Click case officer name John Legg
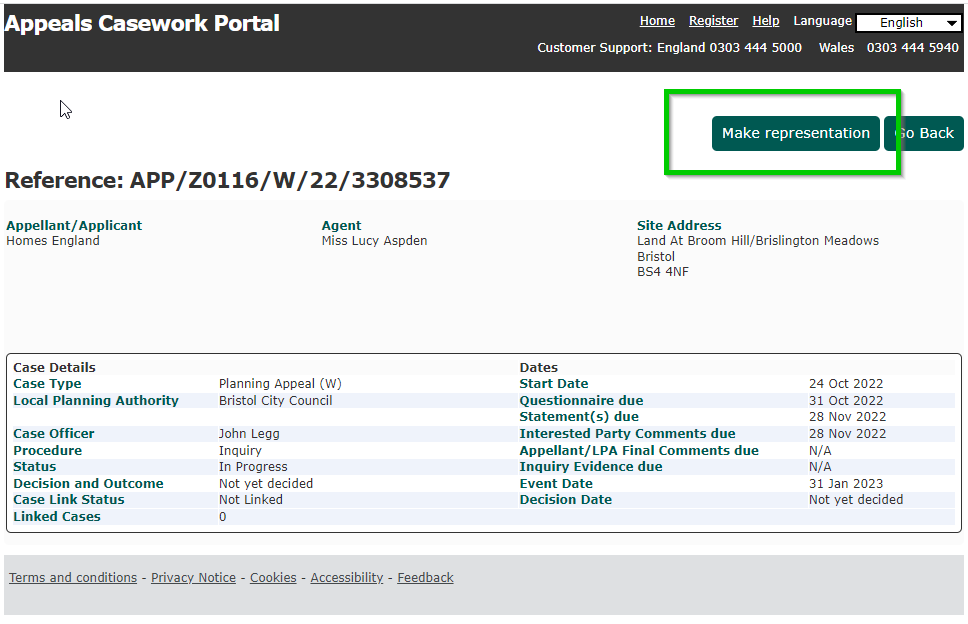 (249, 434)
